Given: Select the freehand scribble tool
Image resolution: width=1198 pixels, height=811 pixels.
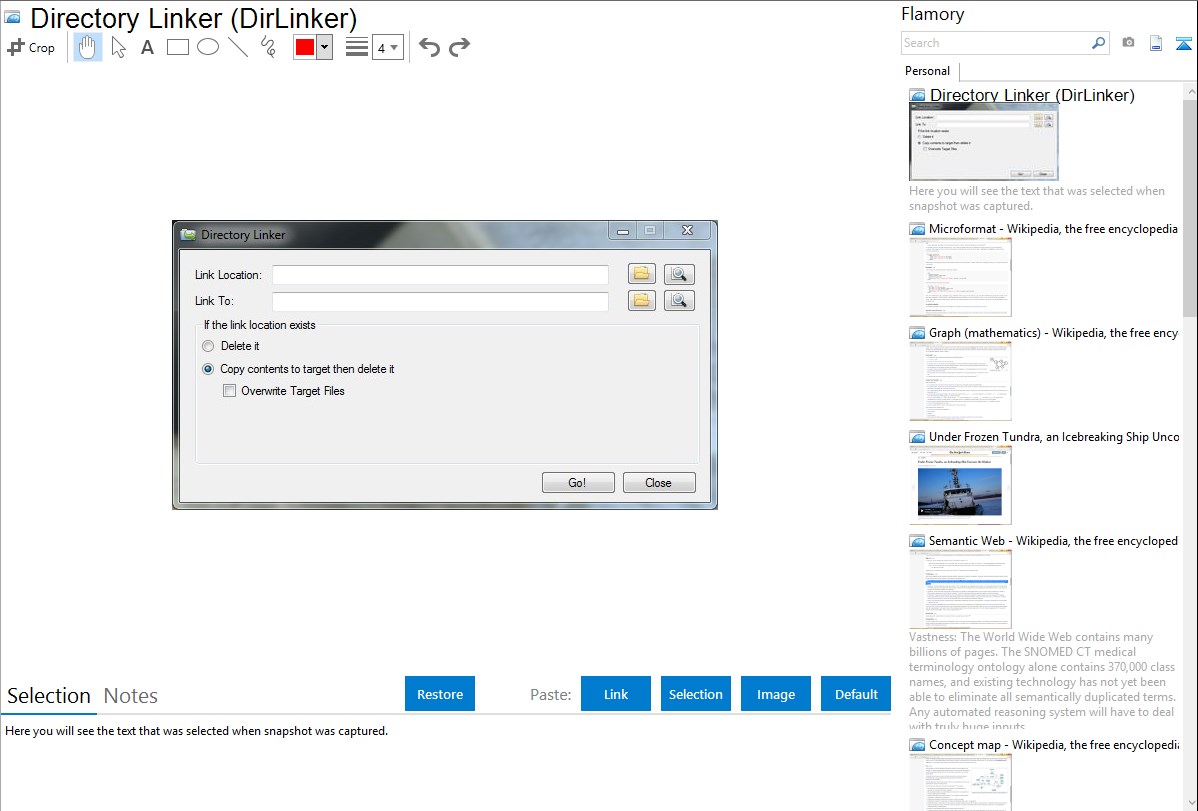Looking at the screenshot, I should point(268,47).
